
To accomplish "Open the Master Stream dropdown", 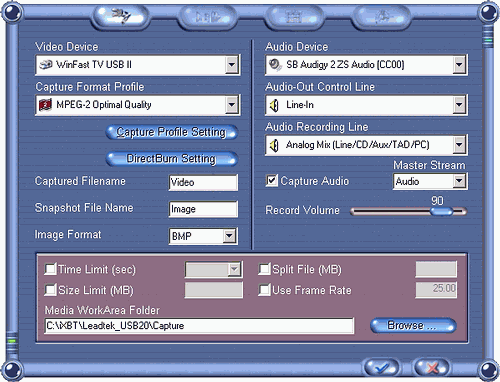I will point(459,181).
